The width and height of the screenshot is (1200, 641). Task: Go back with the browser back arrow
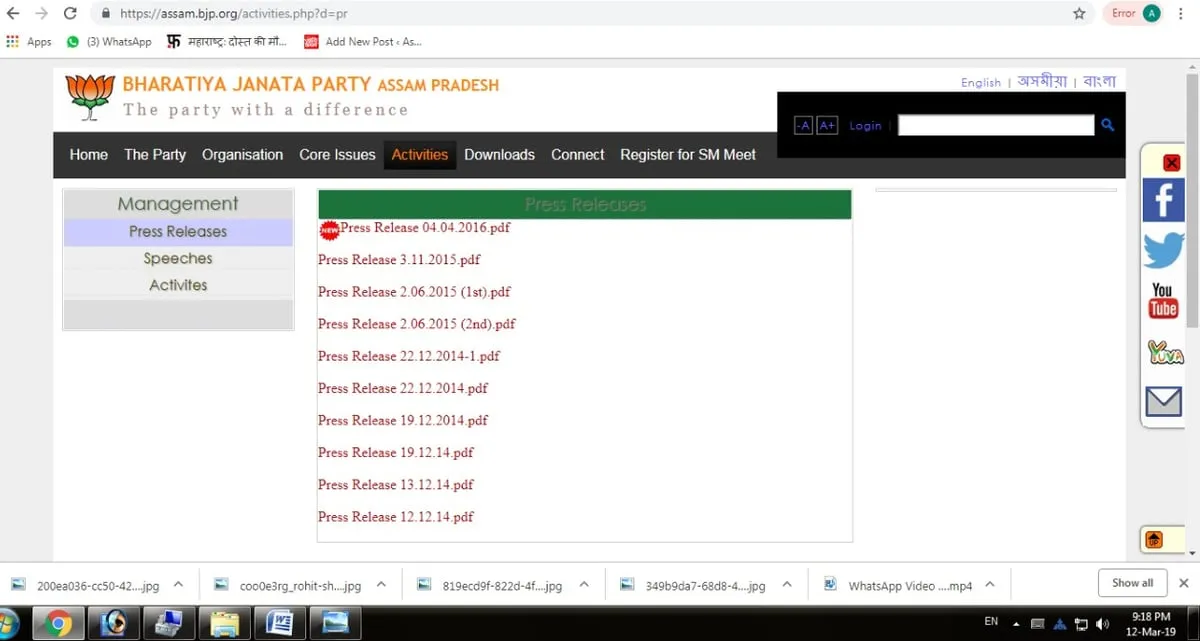pos(13,14)
